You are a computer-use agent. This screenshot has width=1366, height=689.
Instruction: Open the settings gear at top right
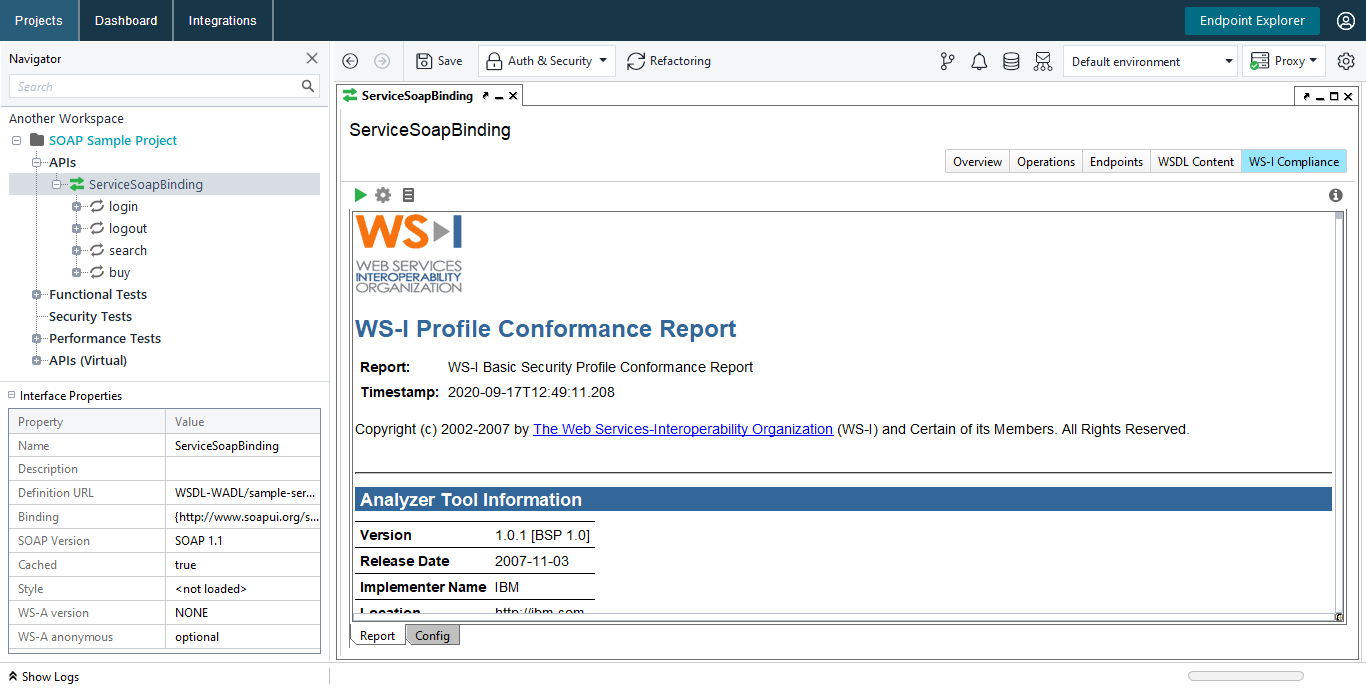point(1346,62)
